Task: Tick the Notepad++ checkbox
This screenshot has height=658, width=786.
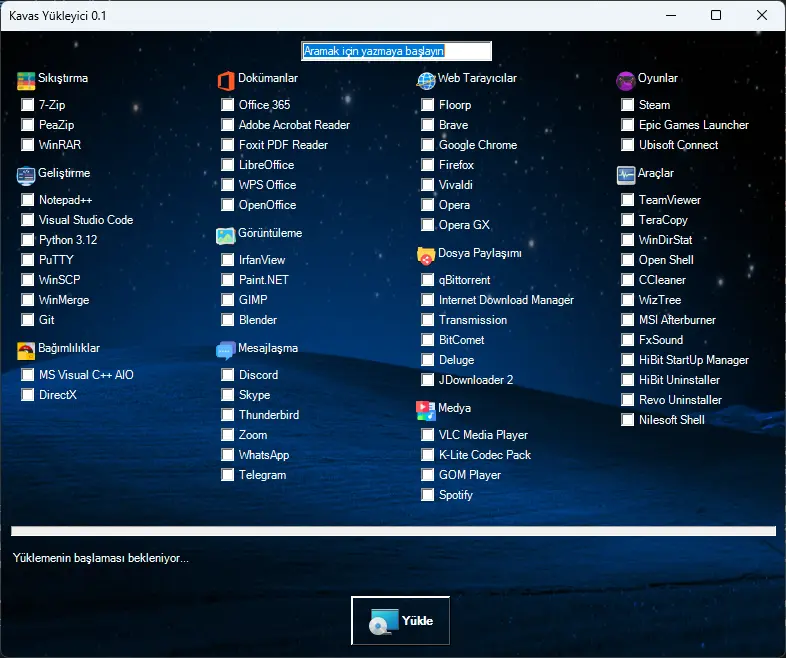Action: (x=28, y=200)
